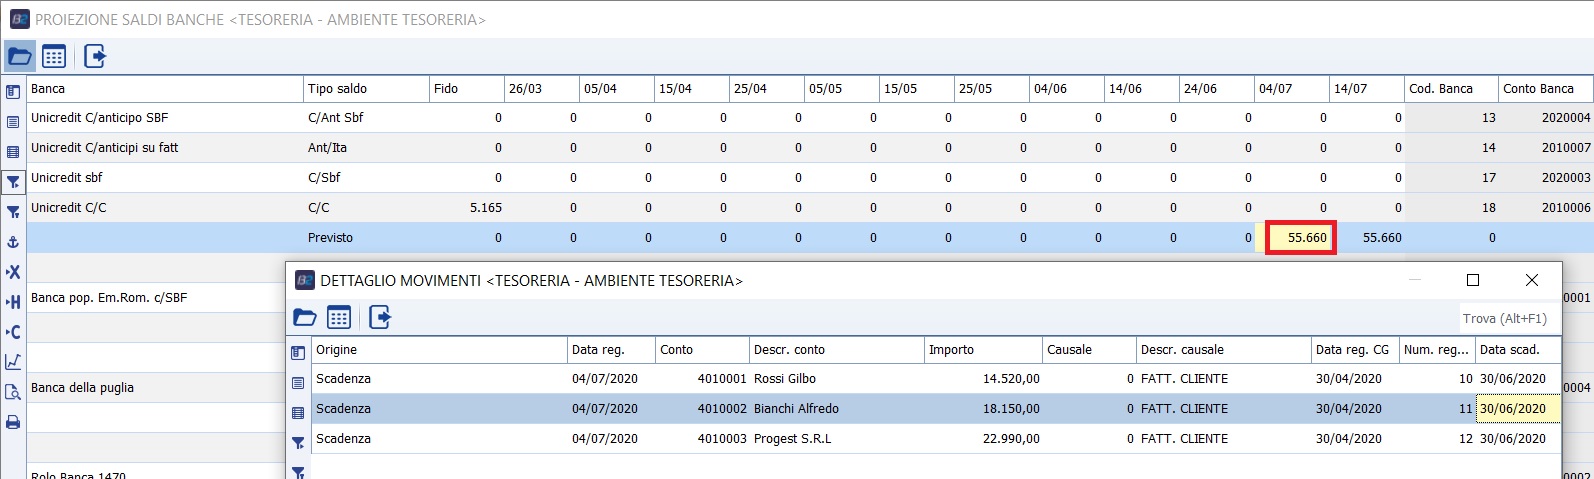Click the 4010003 account number cell

702,439
